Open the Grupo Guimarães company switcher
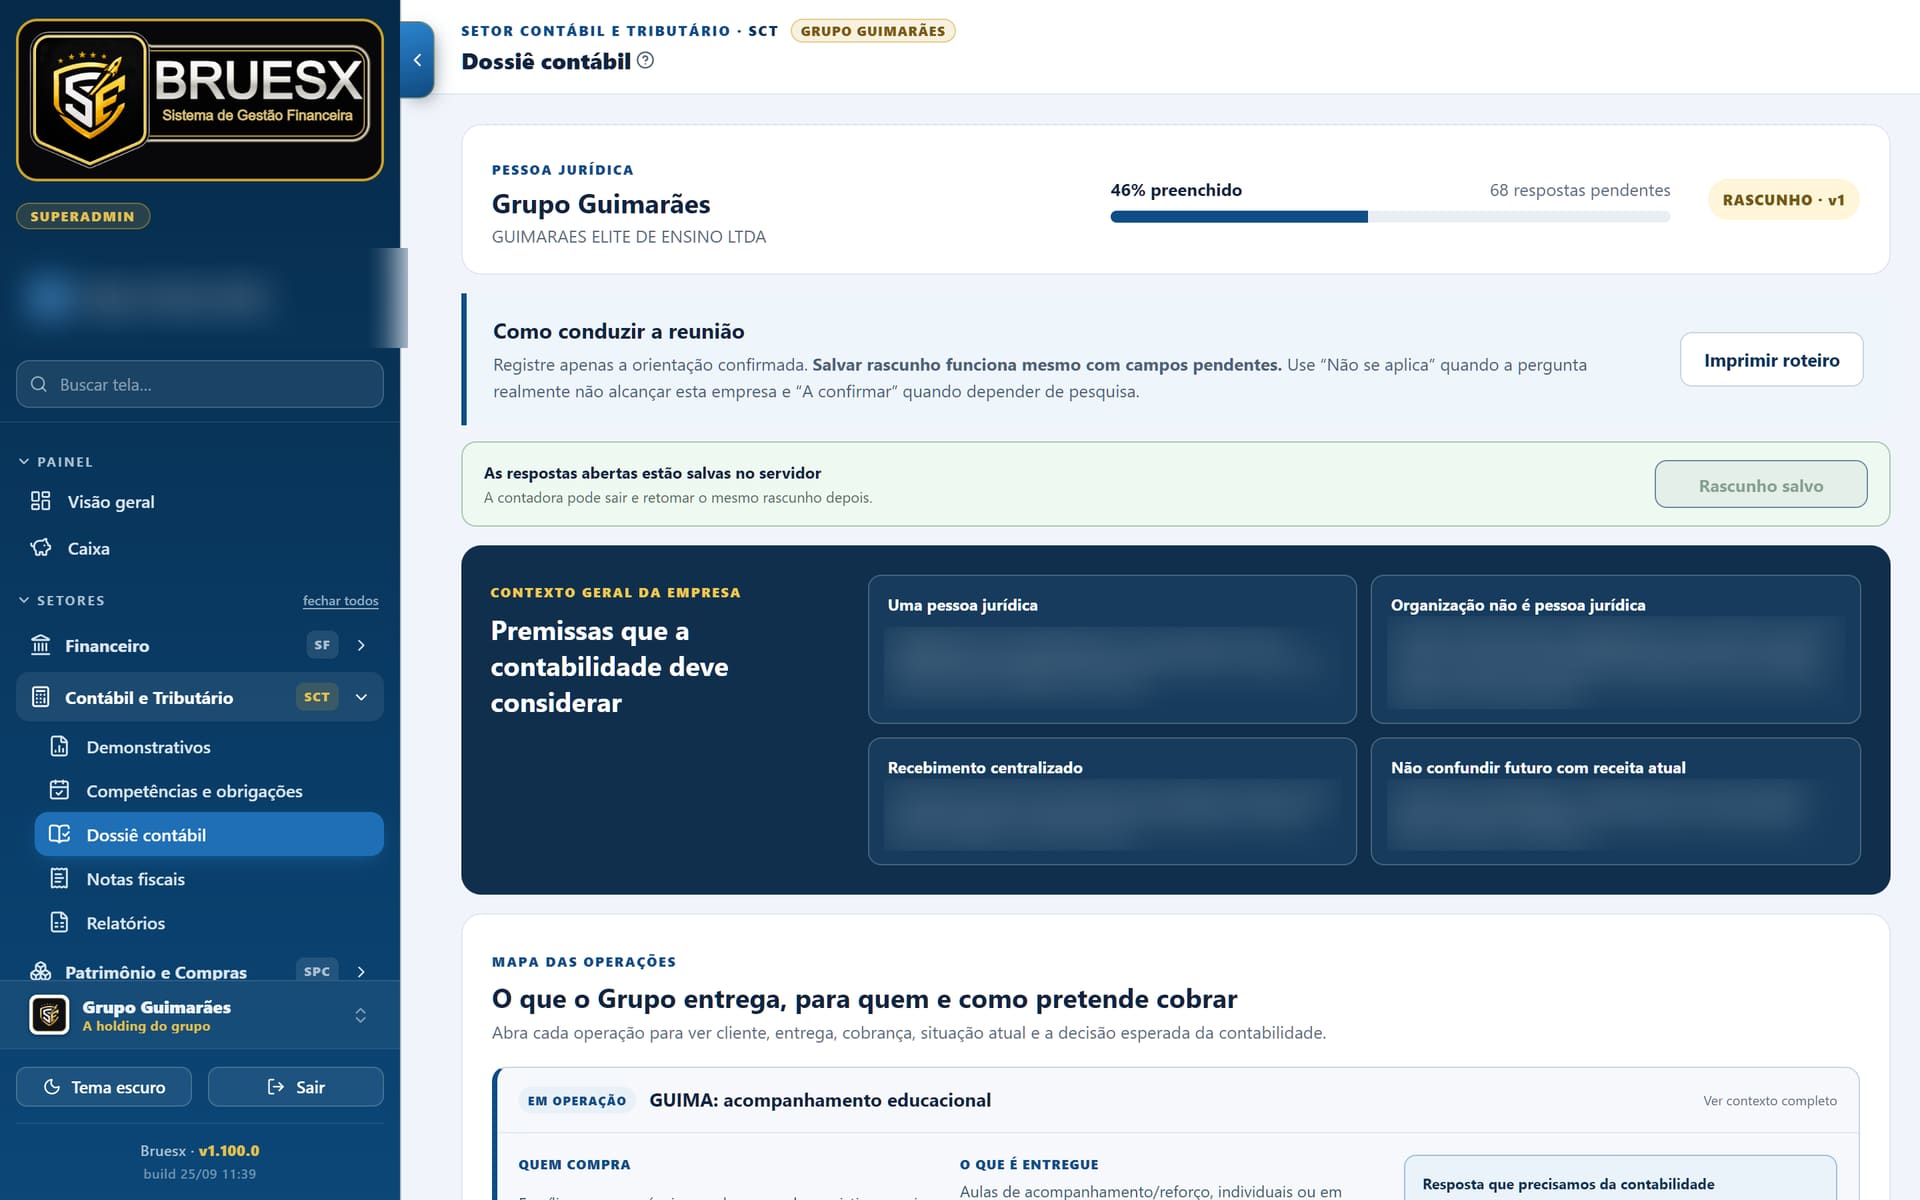 point(200,1015)
